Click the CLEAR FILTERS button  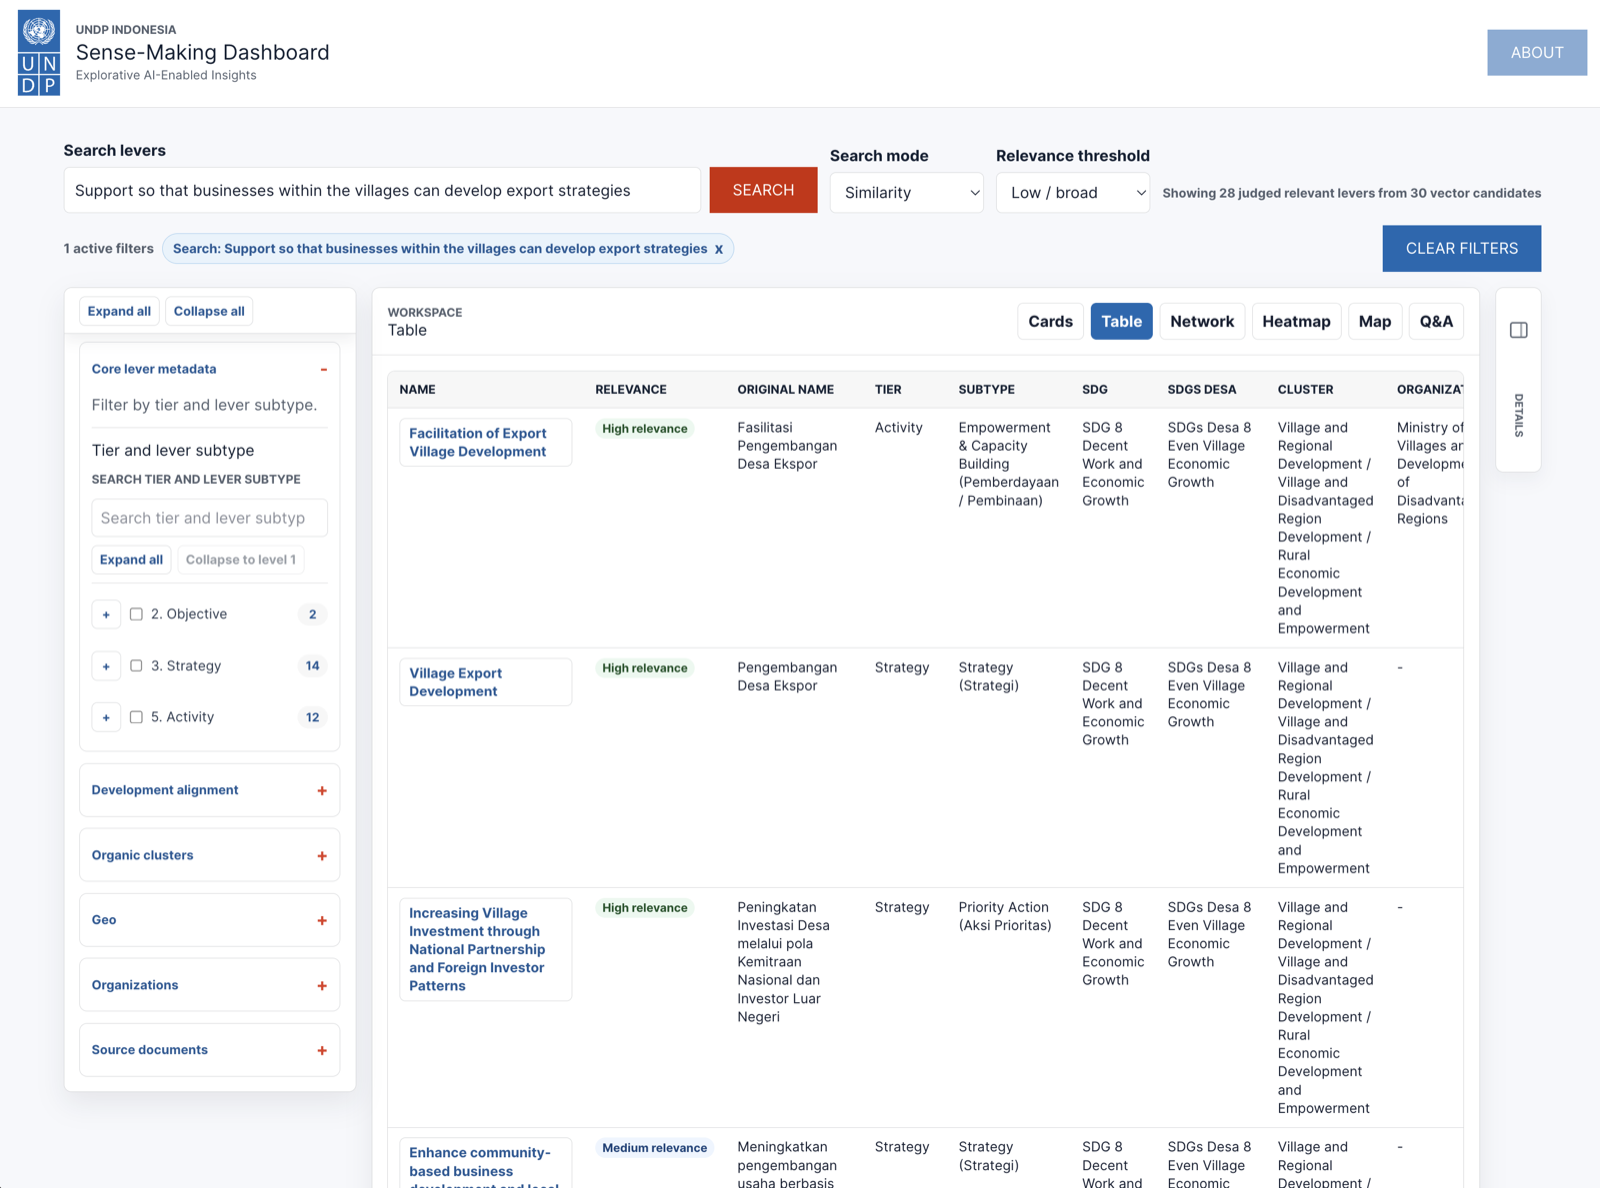click(1461, 248)
